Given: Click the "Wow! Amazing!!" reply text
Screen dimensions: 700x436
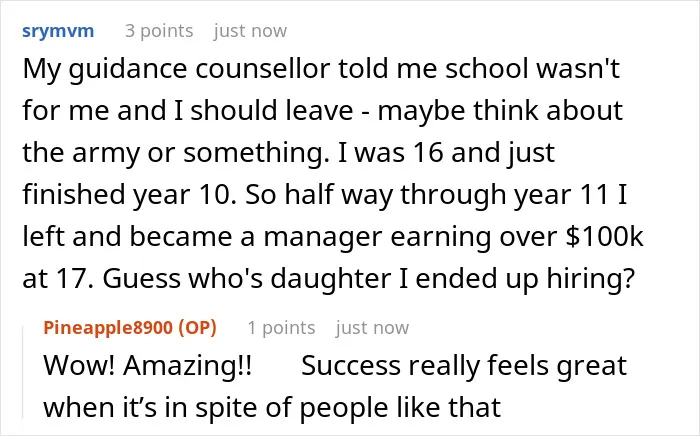Looking at the screenshot, I should point(148,365).
